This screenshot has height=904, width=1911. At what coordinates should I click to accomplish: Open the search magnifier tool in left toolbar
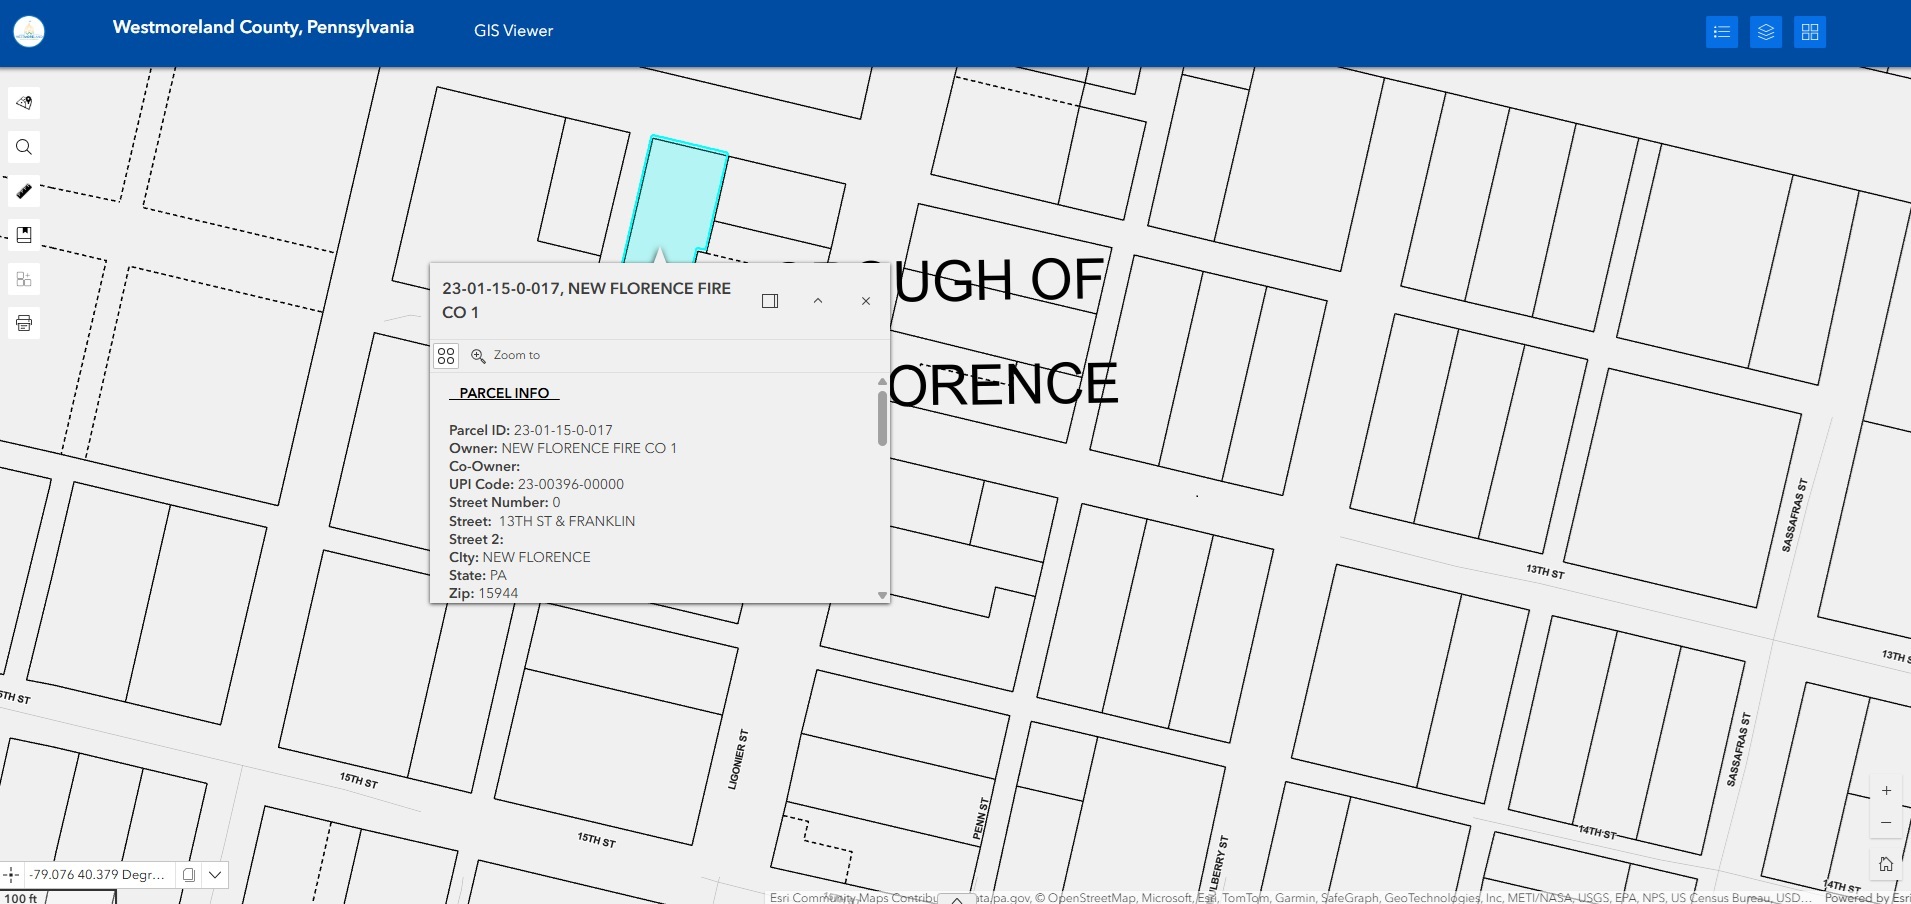[x=24, y=147]
